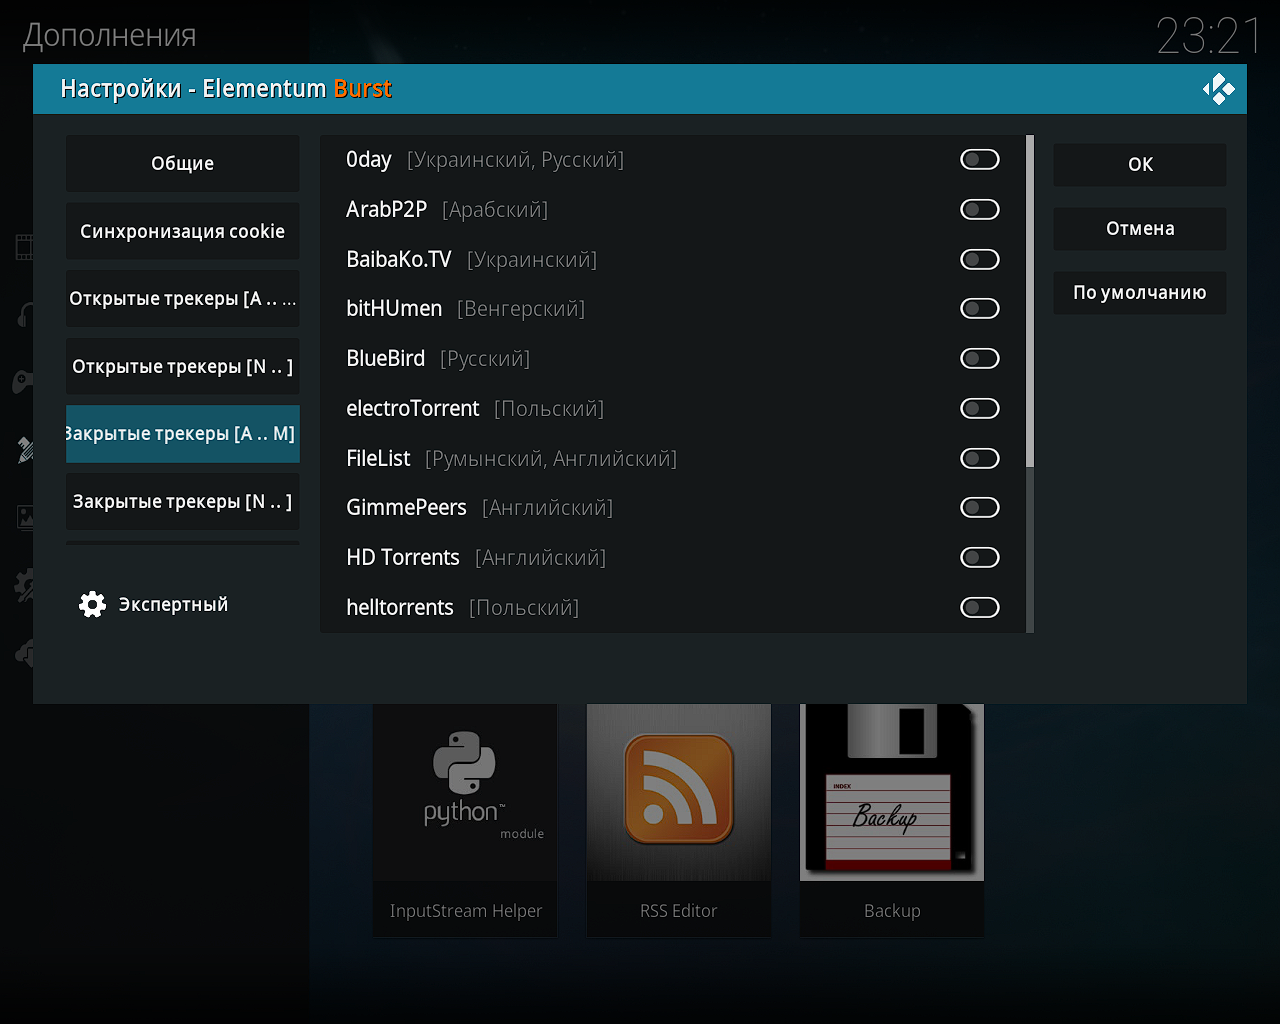Click the tracker list scrollbar
Screen dimensions: 1280x1024
tap(1030, 300)
